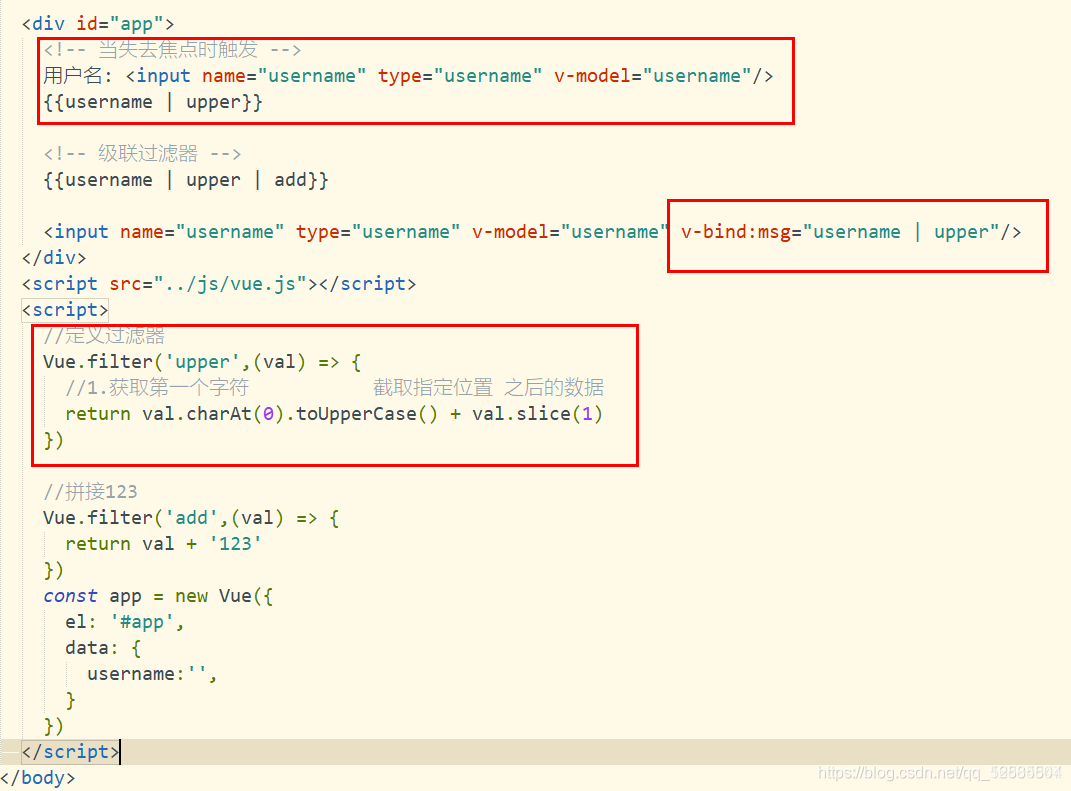Image resolution: width=1071 pixels, height=791 pixels.
Task: Click the opening <script> tag
Action: click(x=65, y=310)
